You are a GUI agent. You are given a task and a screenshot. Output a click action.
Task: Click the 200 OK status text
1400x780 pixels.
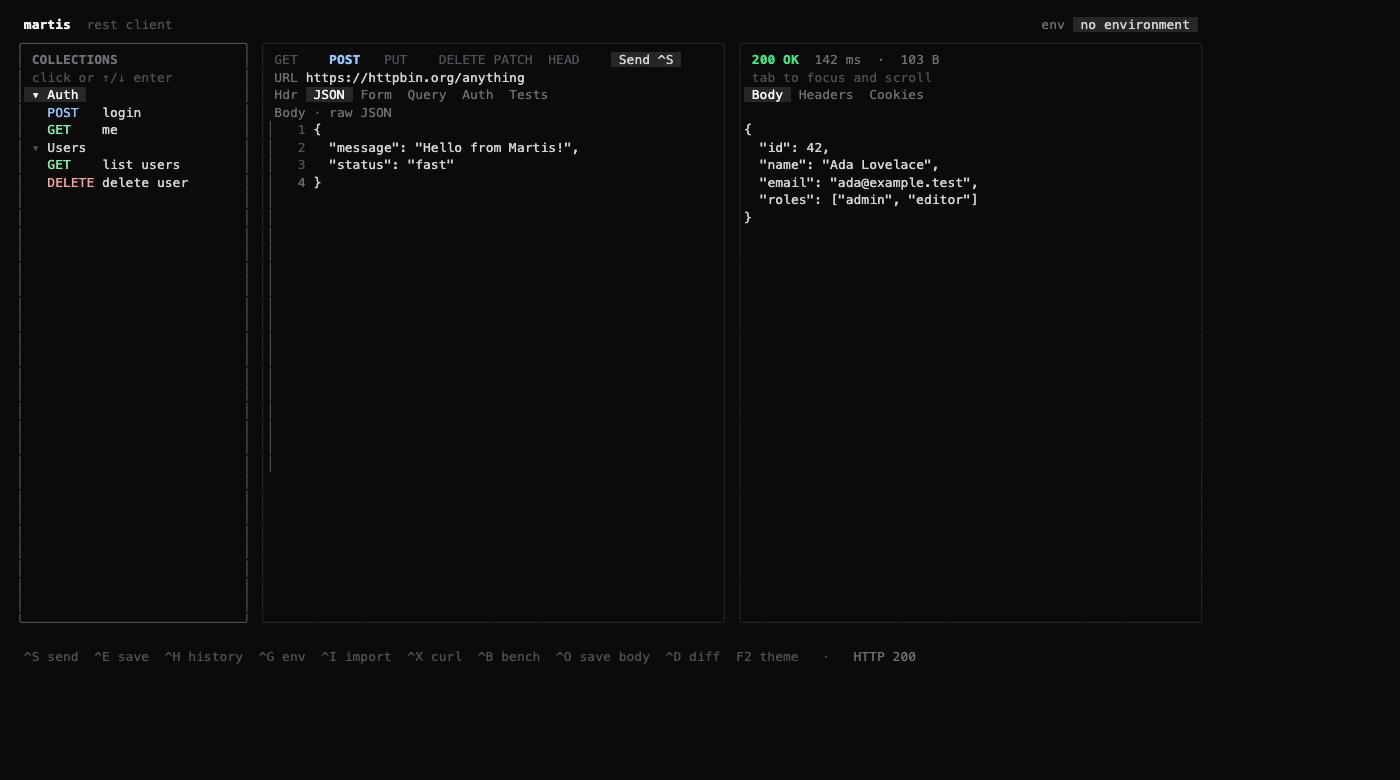775,60
